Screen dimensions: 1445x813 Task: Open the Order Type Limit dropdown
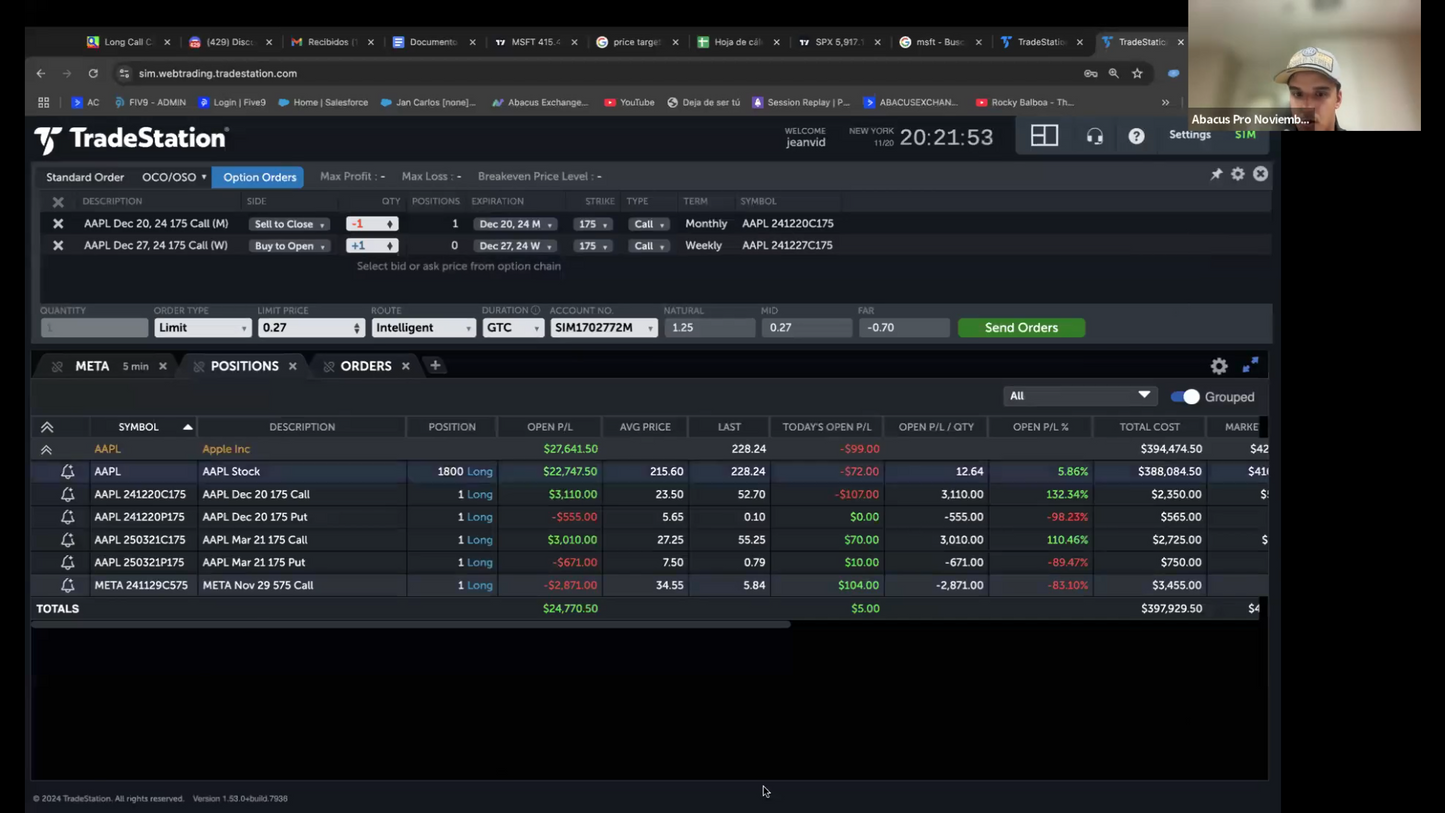pyautogui.click(x=202, y=328)
